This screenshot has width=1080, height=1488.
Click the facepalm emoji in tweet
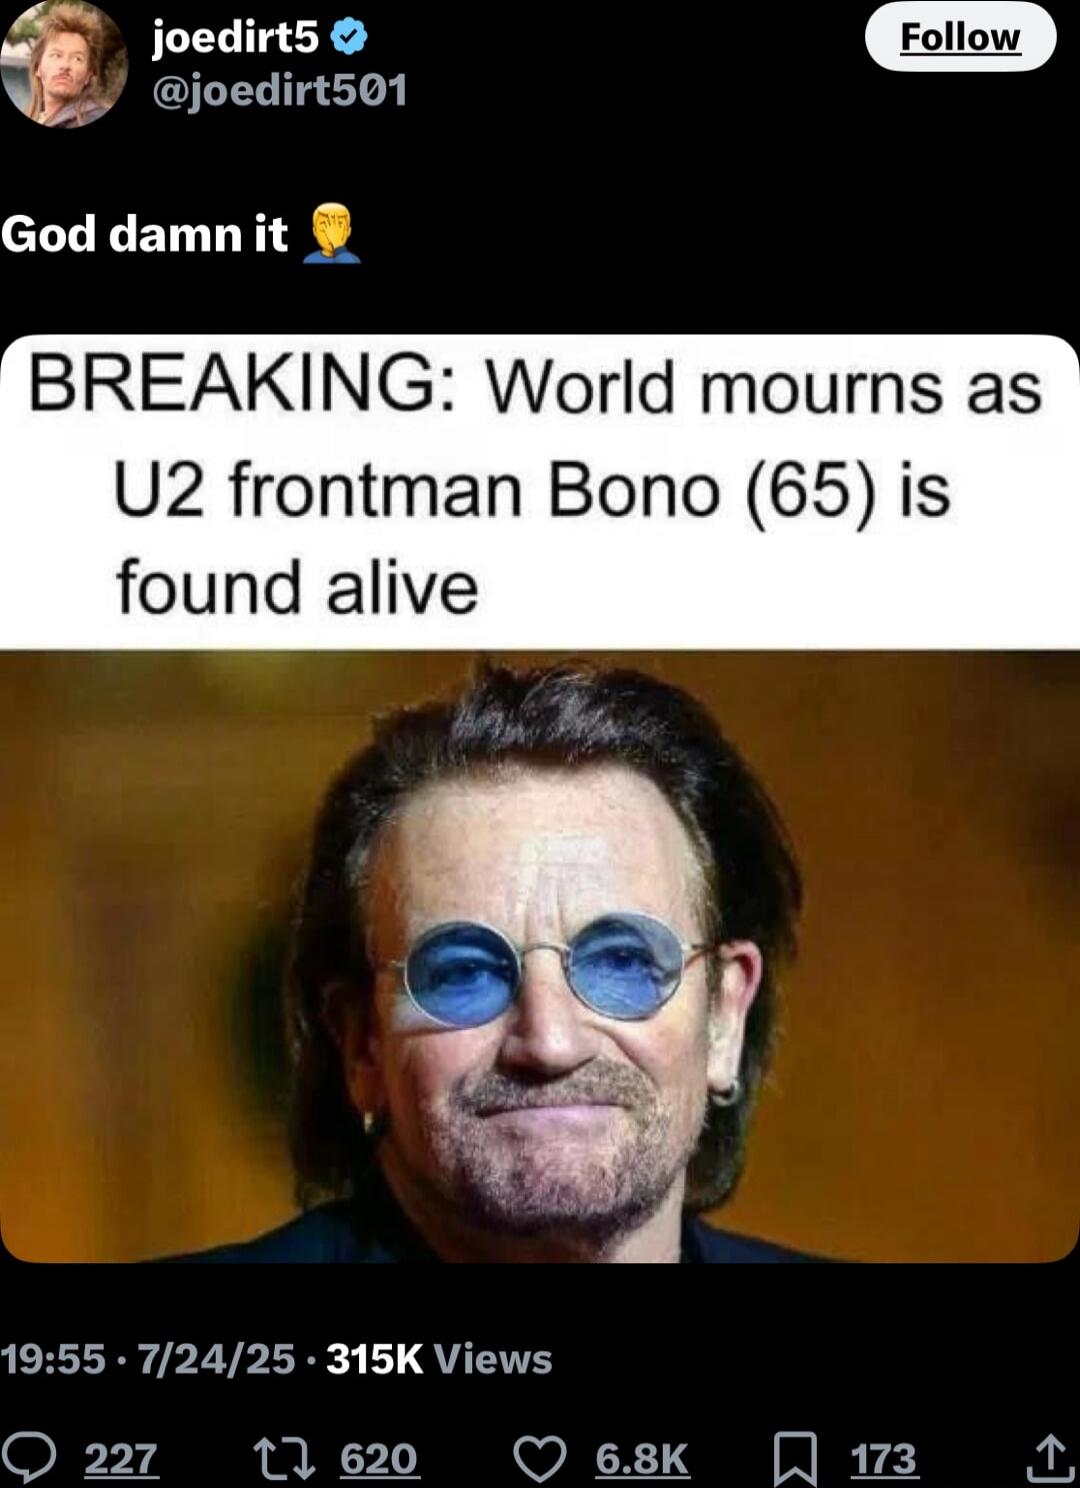(x=331, y=233)
